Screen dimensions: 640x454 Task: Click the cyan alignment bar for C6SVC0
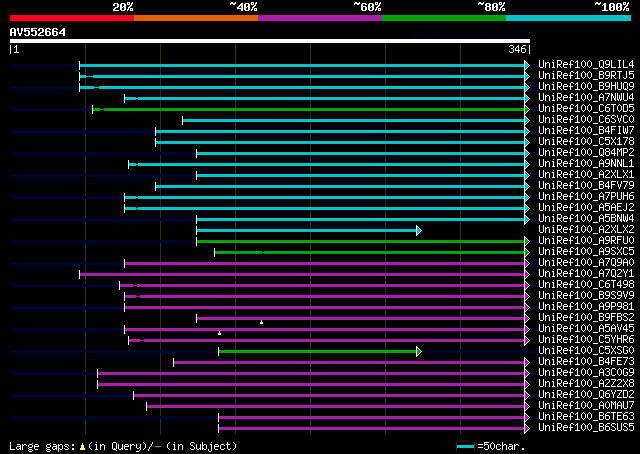pyautogui.click(x=353, y=120)
